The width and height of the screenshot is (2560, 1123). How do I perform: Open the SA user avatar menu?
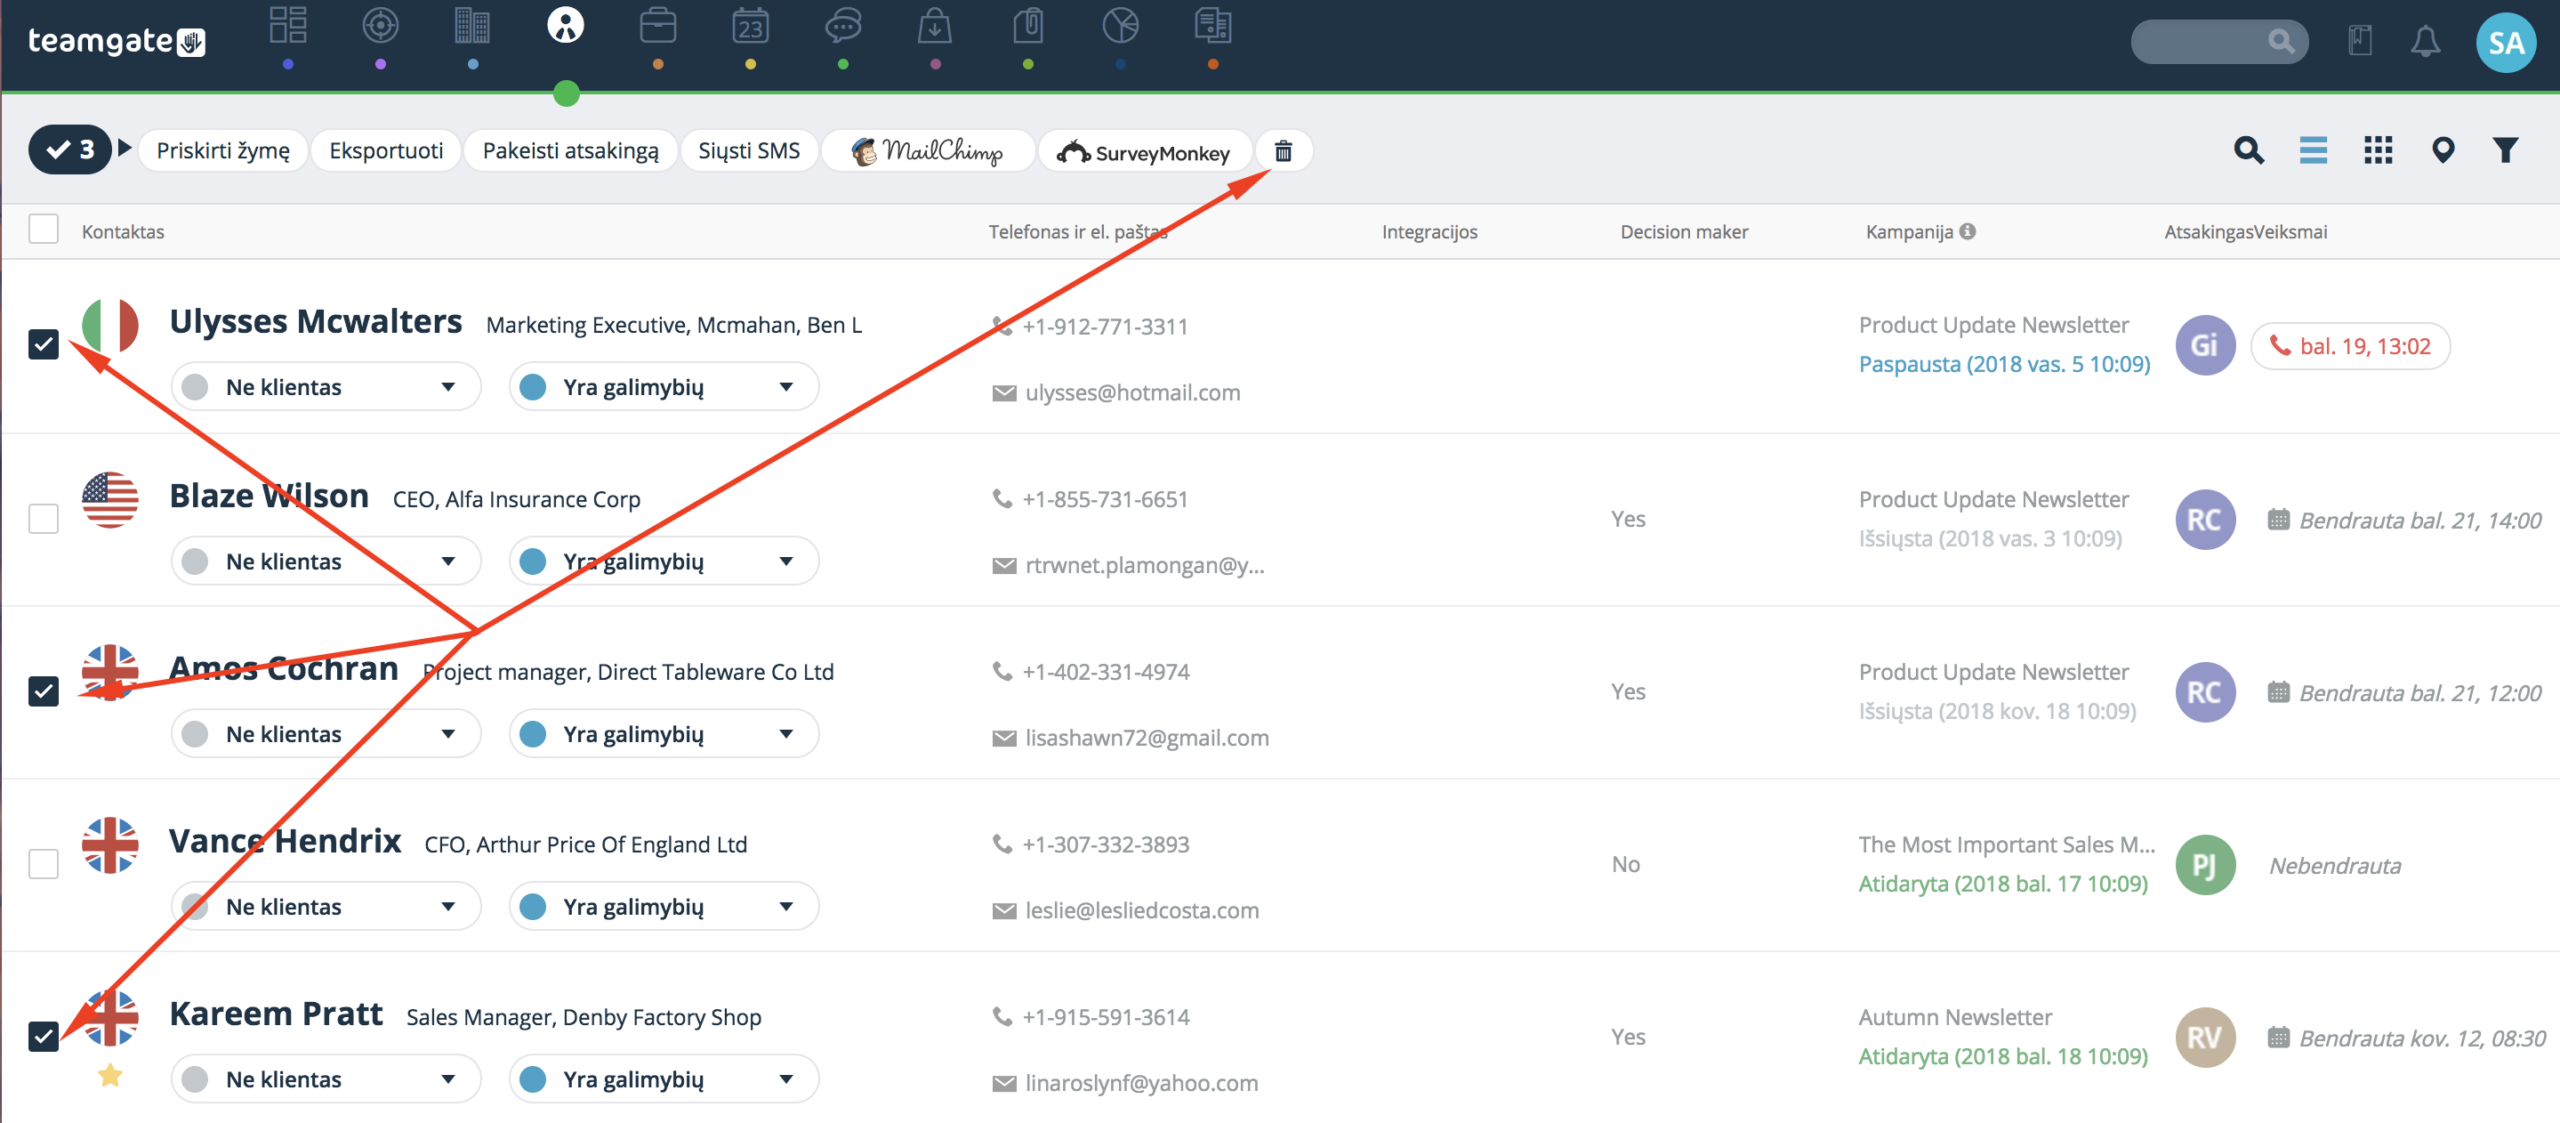(x=2506, y=43)
